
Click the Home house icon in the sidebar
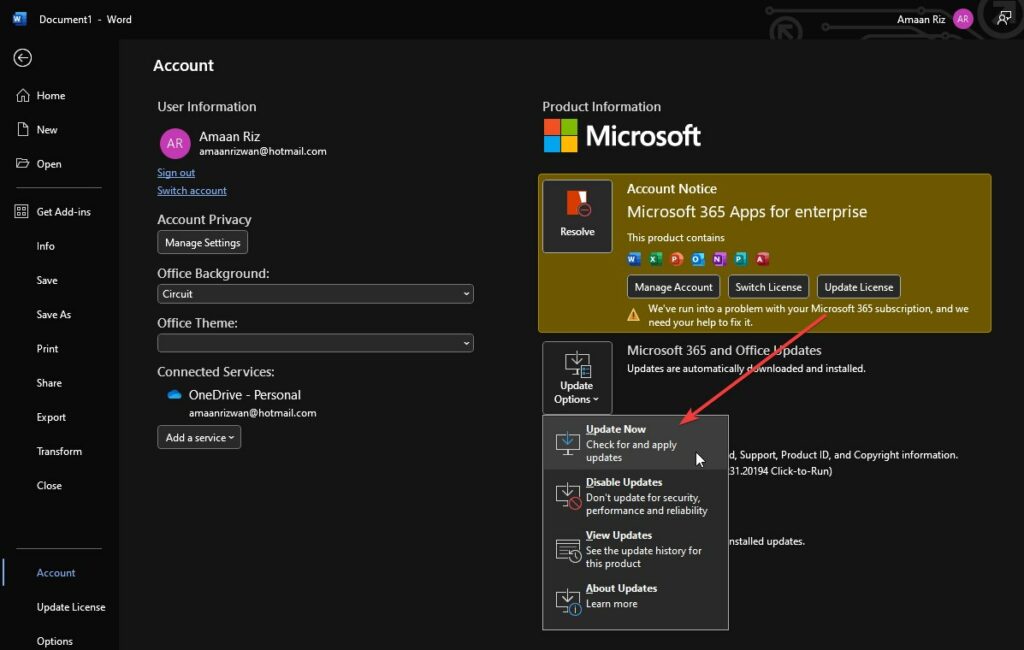(x=23, y=95)
